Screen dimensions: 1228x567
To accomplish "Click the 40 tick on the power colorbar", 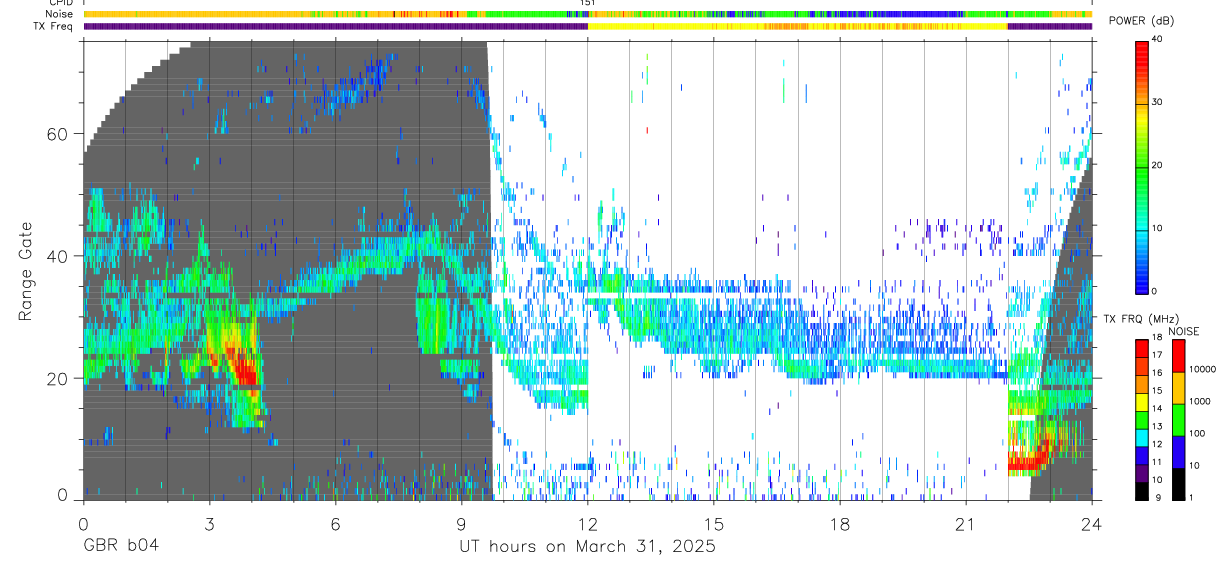I will [x=1158, y=39].
